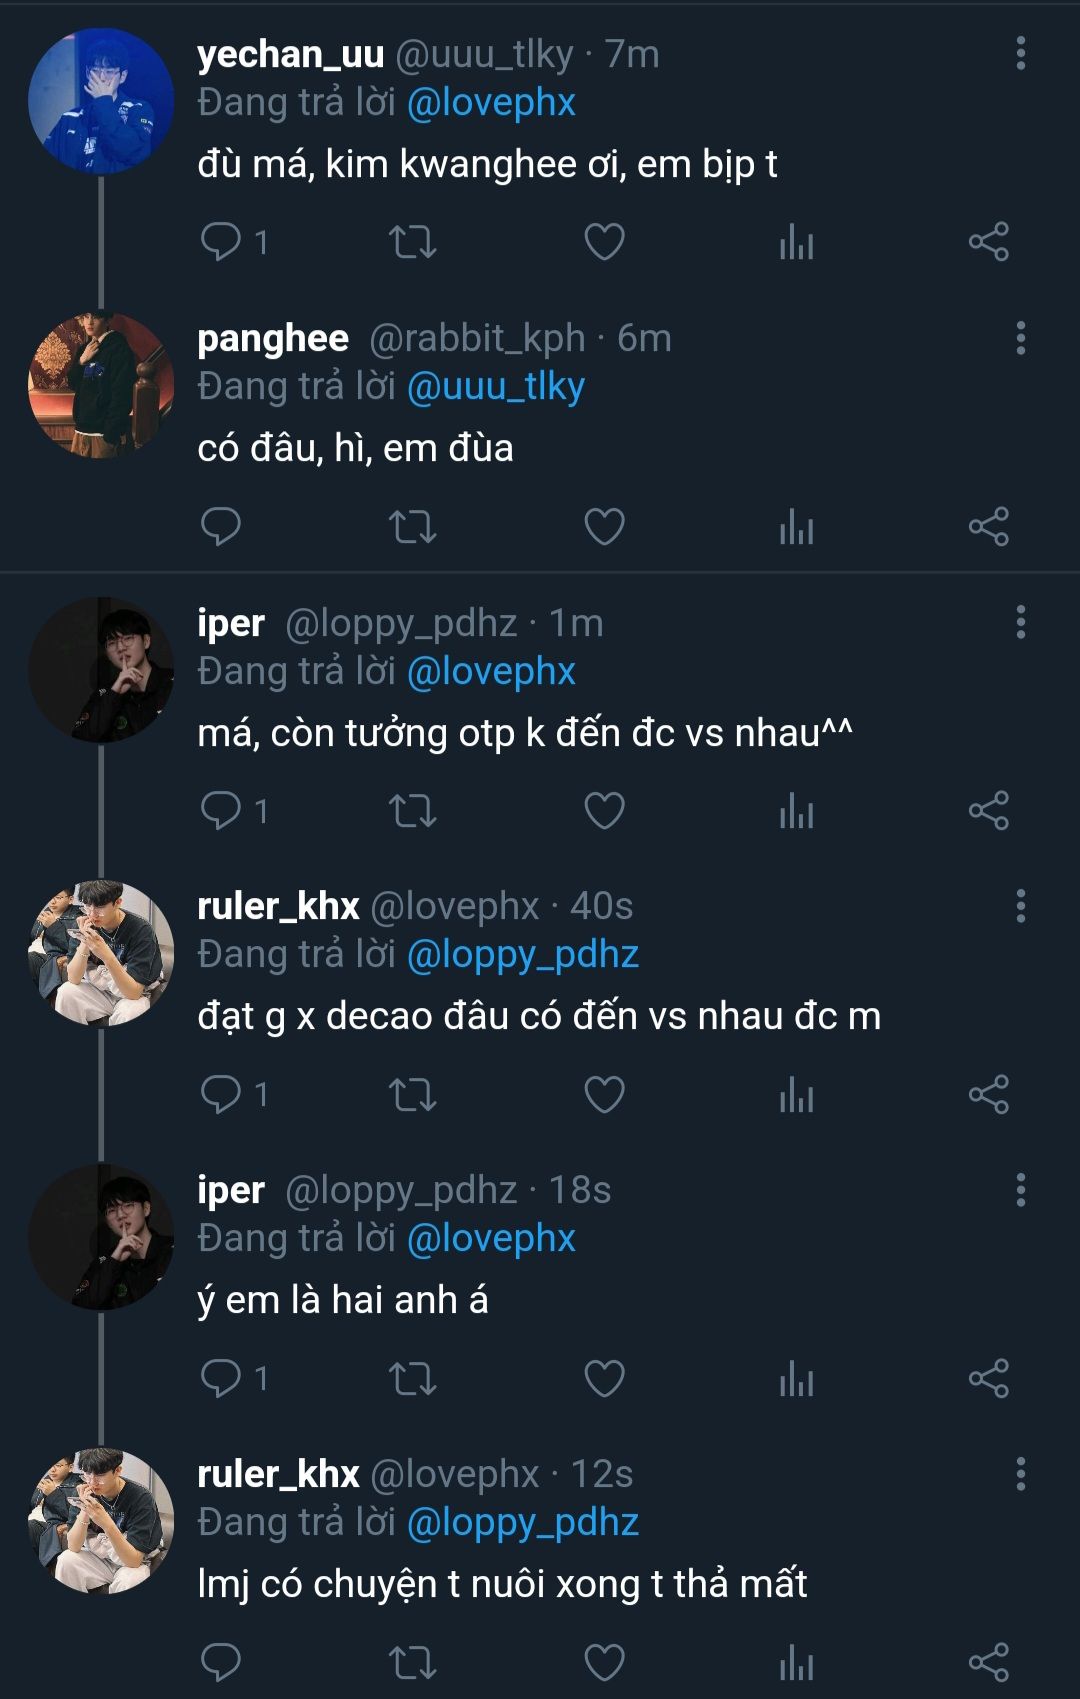Open more options for yechan_uu's tweet
This screenshot has height=1699, width=1080.
pyautogui.click(x=1020, y=54)
